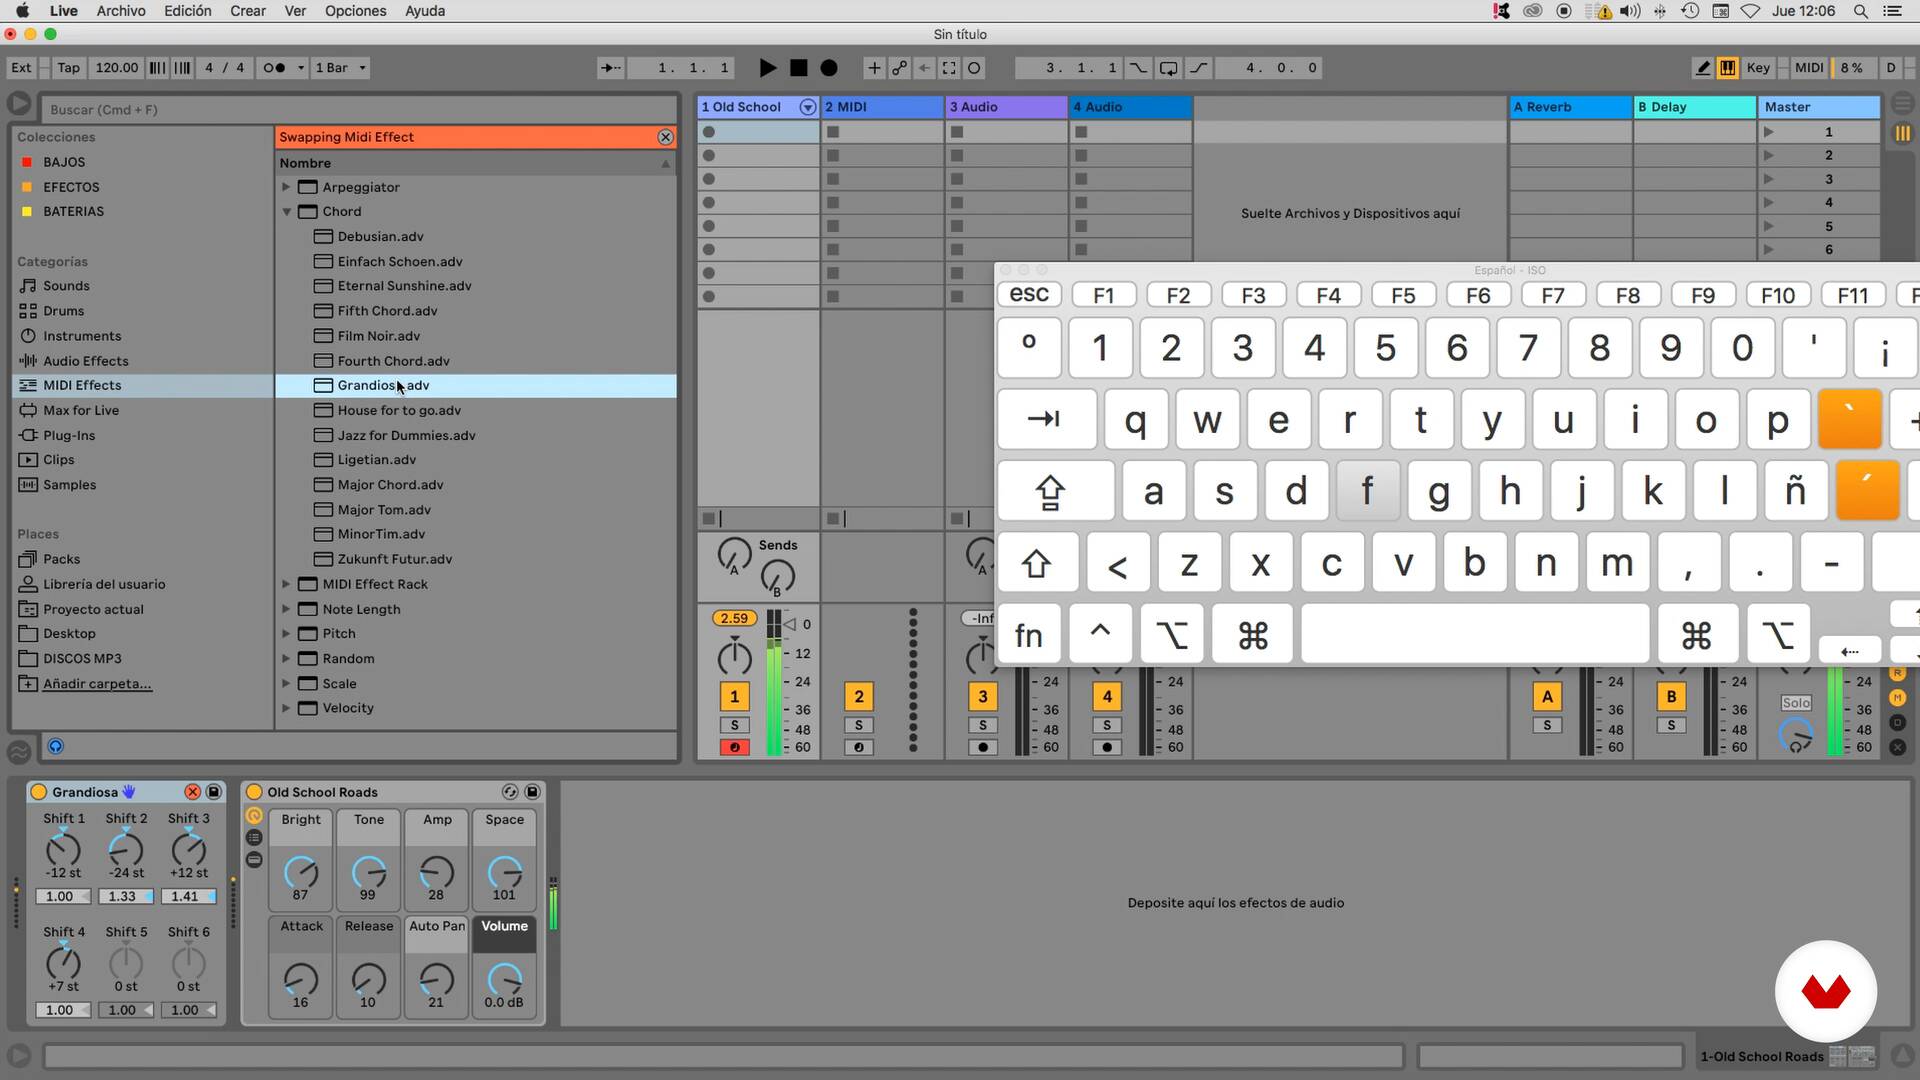Click the Re-enable Automation arrow icon
Image resolution: width=1920 pixels, height=1080 pixels.
pos(924,68)
